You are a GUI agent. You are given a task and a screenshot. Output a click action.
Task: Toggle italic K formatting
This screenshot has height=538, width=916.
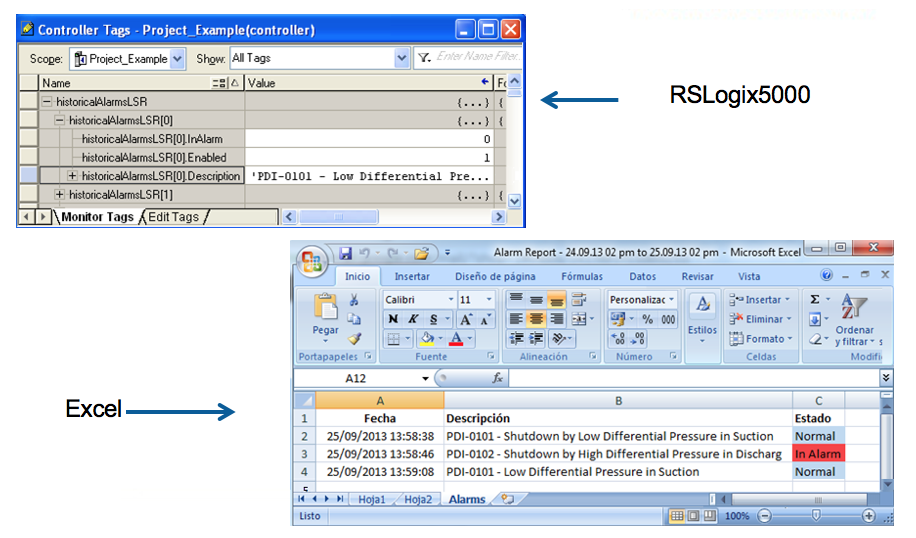(x=413, y=319)
